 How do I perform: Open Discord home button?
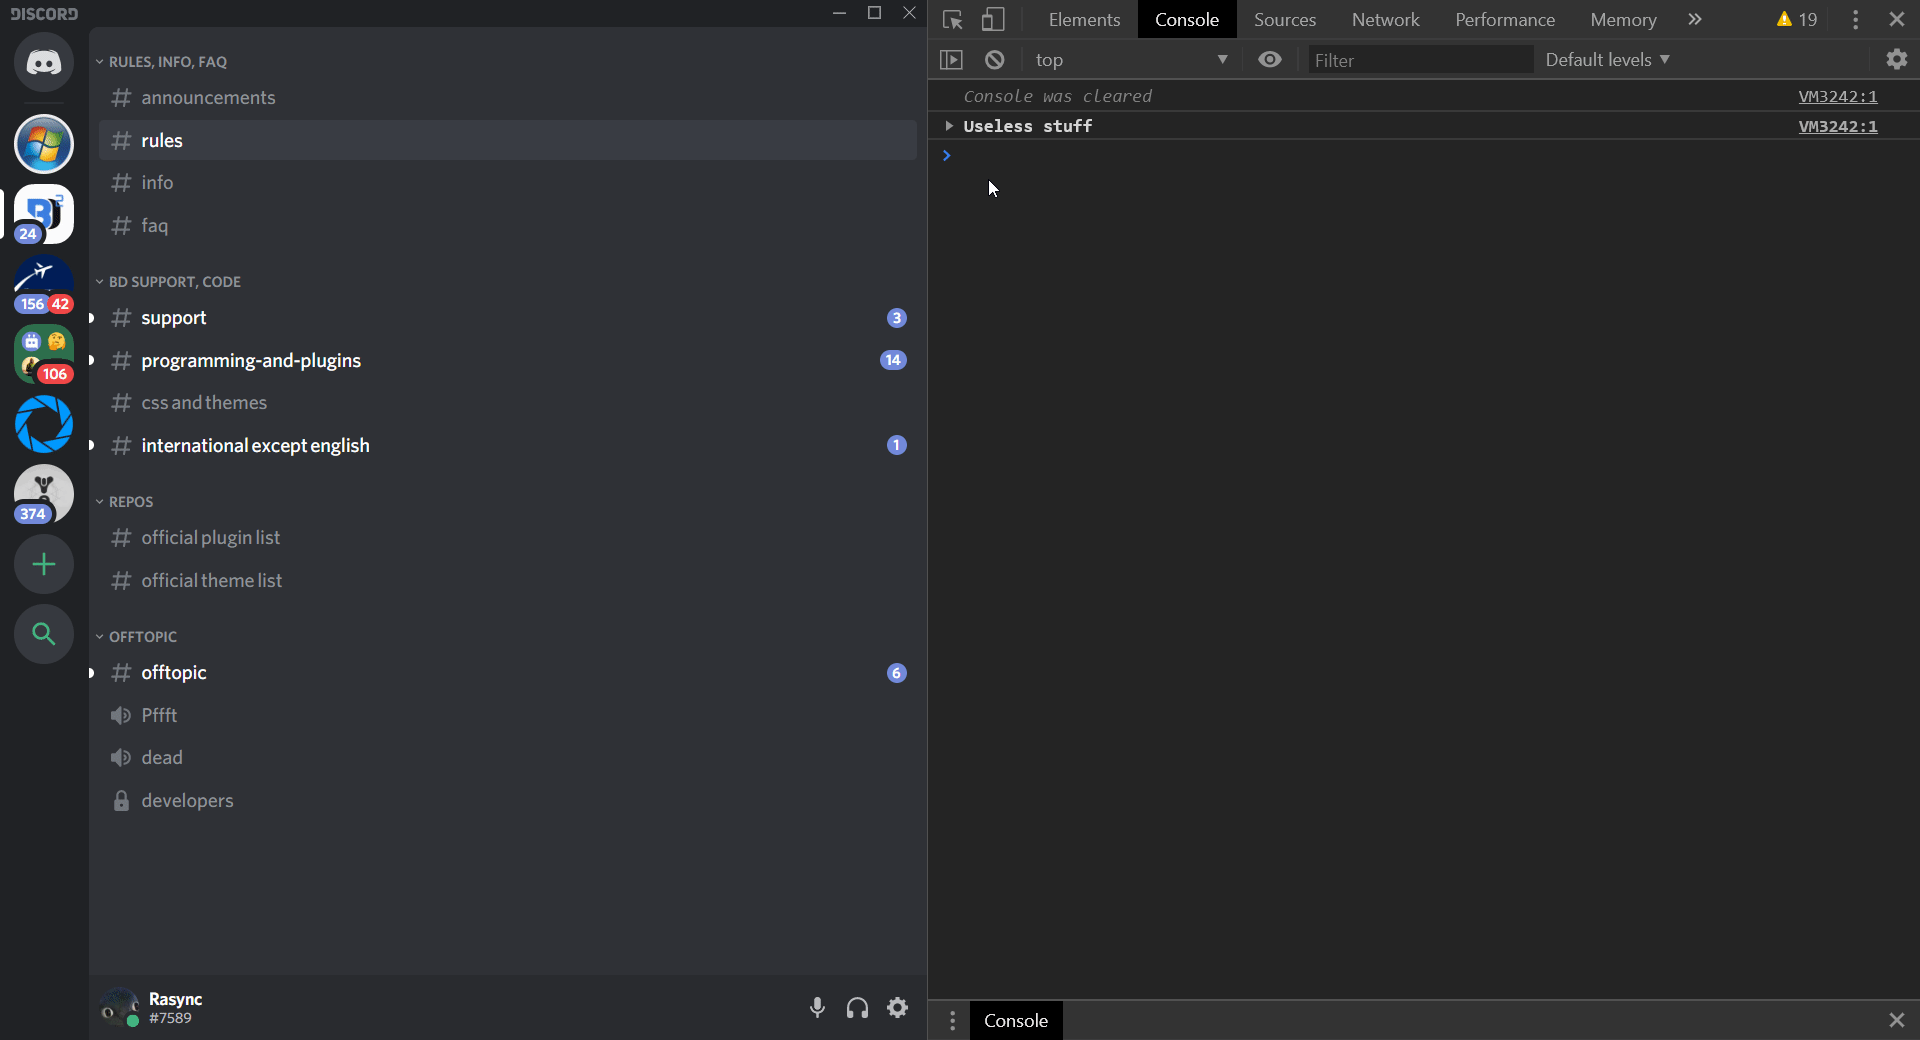point(44,62)
